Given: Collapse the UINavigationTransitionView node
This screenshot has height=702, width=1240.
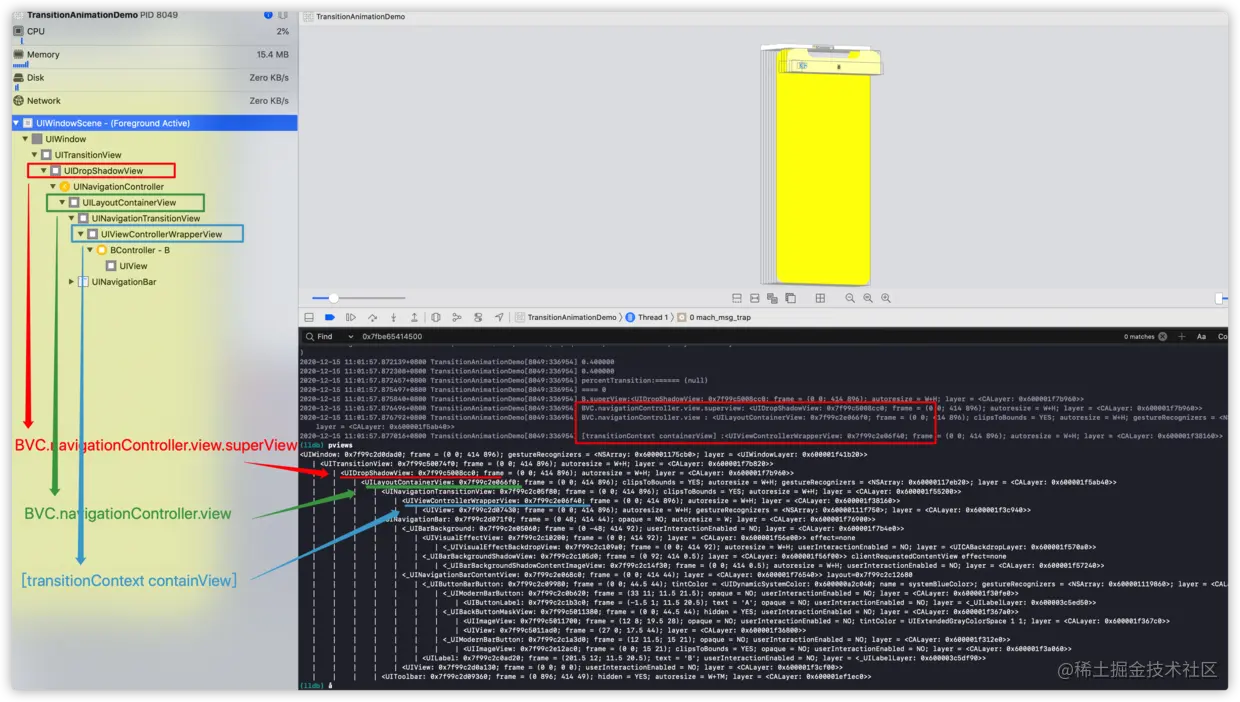Looking at the screenshot, I should (x=71, y=218).
